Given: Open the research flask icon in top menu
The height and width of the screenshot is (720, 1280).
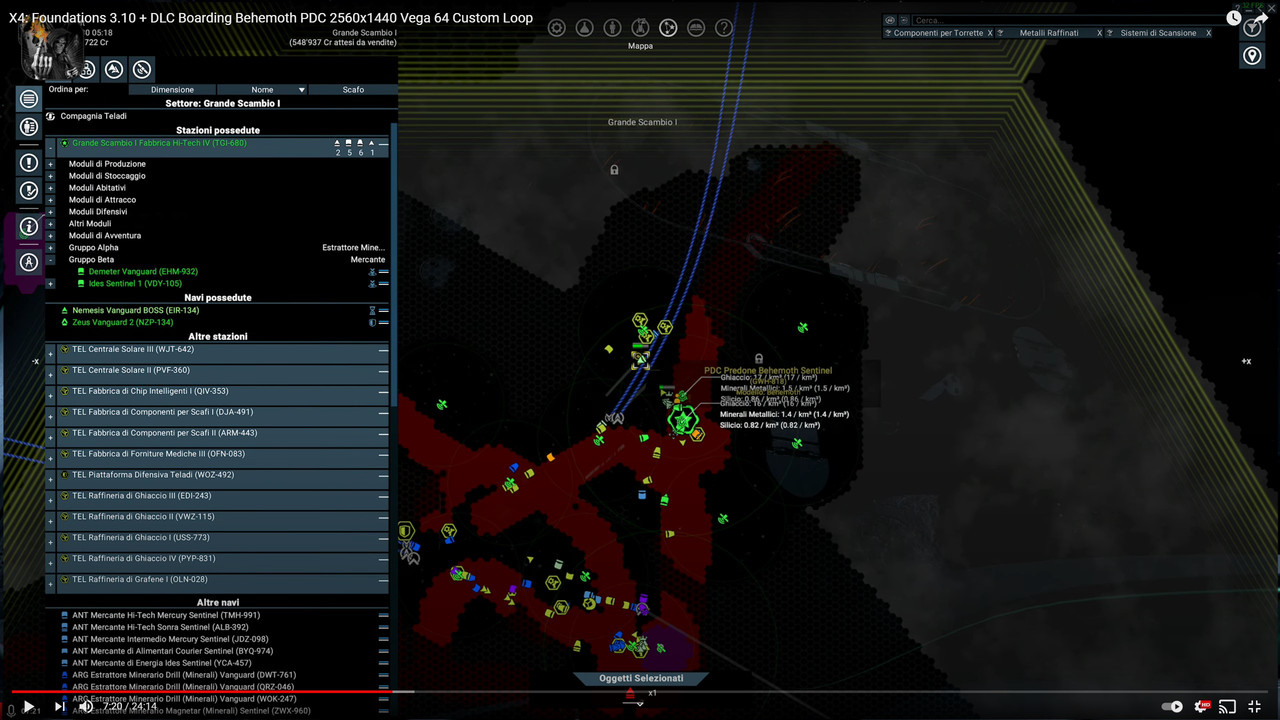Looking at the screenshot, I should pyautogui.click(x=585, y=28).
